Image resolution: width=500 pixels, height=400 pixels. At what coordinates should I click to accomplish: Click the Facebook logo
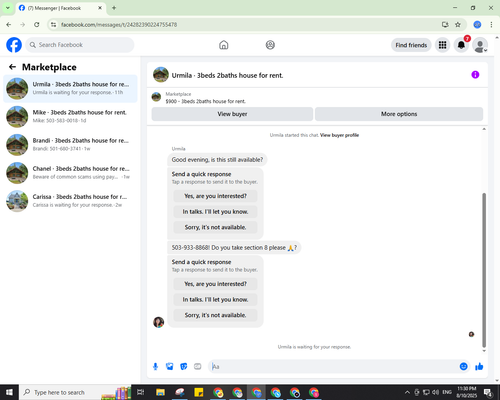click(x=14, y=45)
